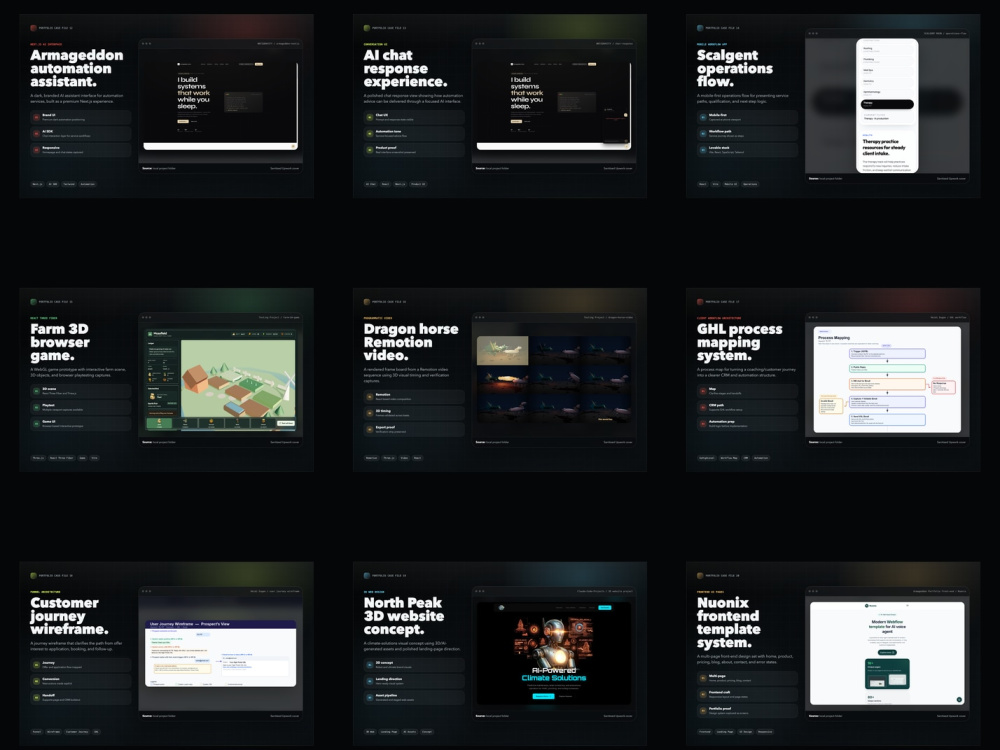Open the Nuonix Webflow template preview
This screenshot has height=750, width=1000.
pos(887,653)
